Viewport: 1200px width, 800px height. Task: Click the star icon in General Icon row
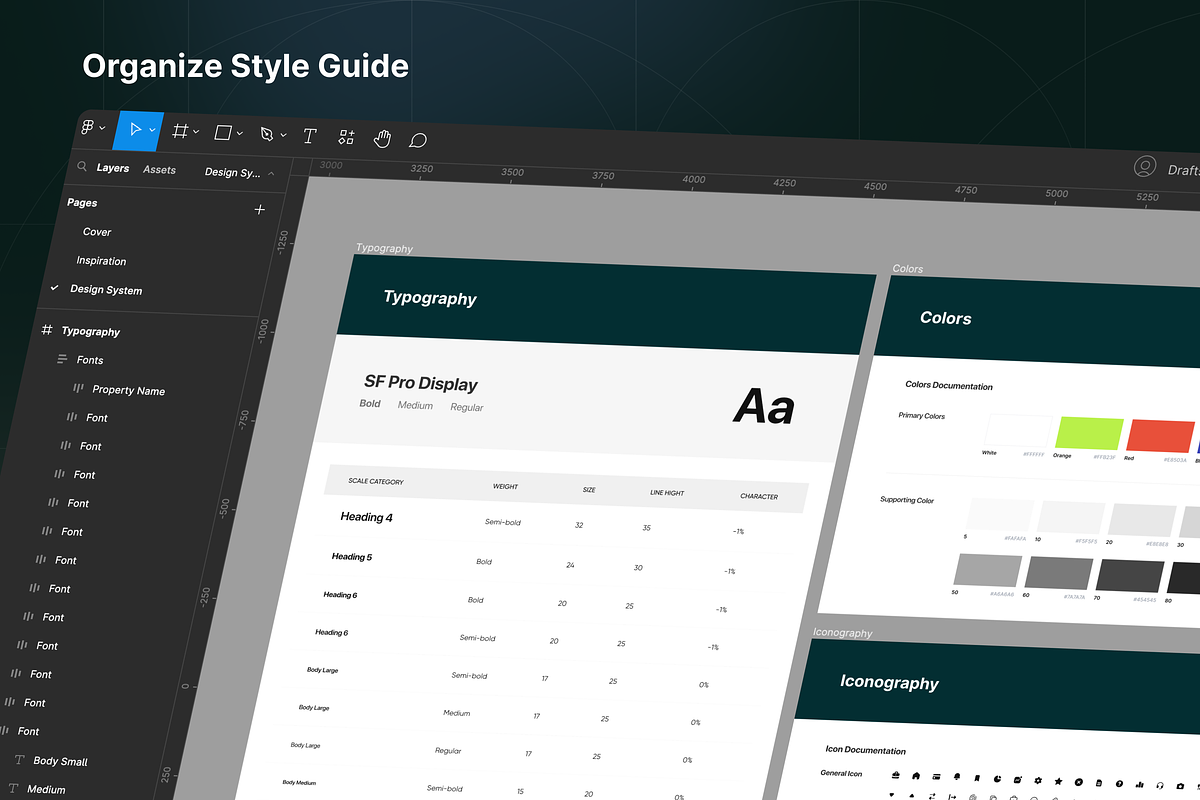[x=1058, y=781]
